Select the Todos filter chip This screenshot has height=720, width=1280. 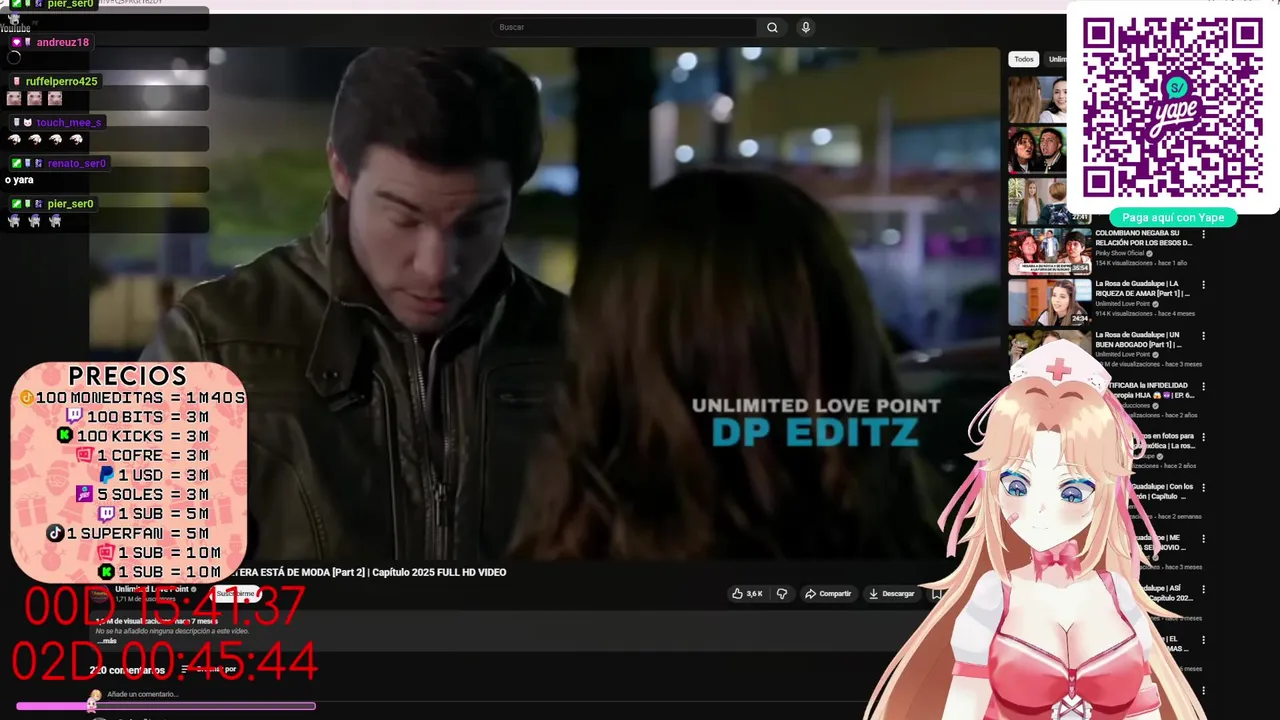1024,59
